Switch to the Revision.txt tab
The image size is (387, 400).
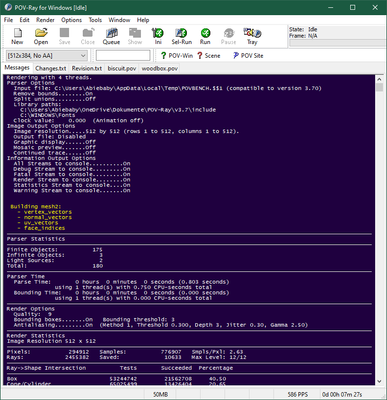click(87, 68)
